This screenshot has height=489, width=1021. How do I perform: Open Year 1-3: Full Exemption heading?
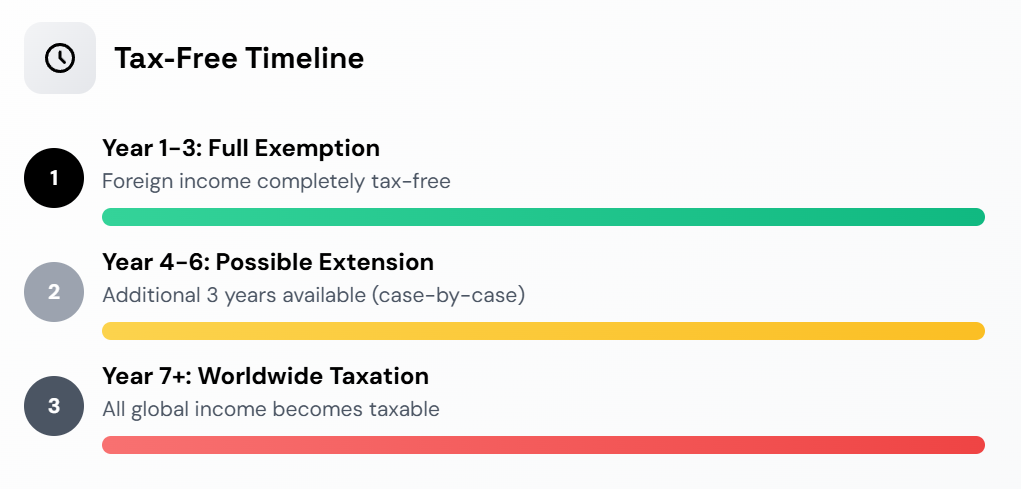[241, 149]
